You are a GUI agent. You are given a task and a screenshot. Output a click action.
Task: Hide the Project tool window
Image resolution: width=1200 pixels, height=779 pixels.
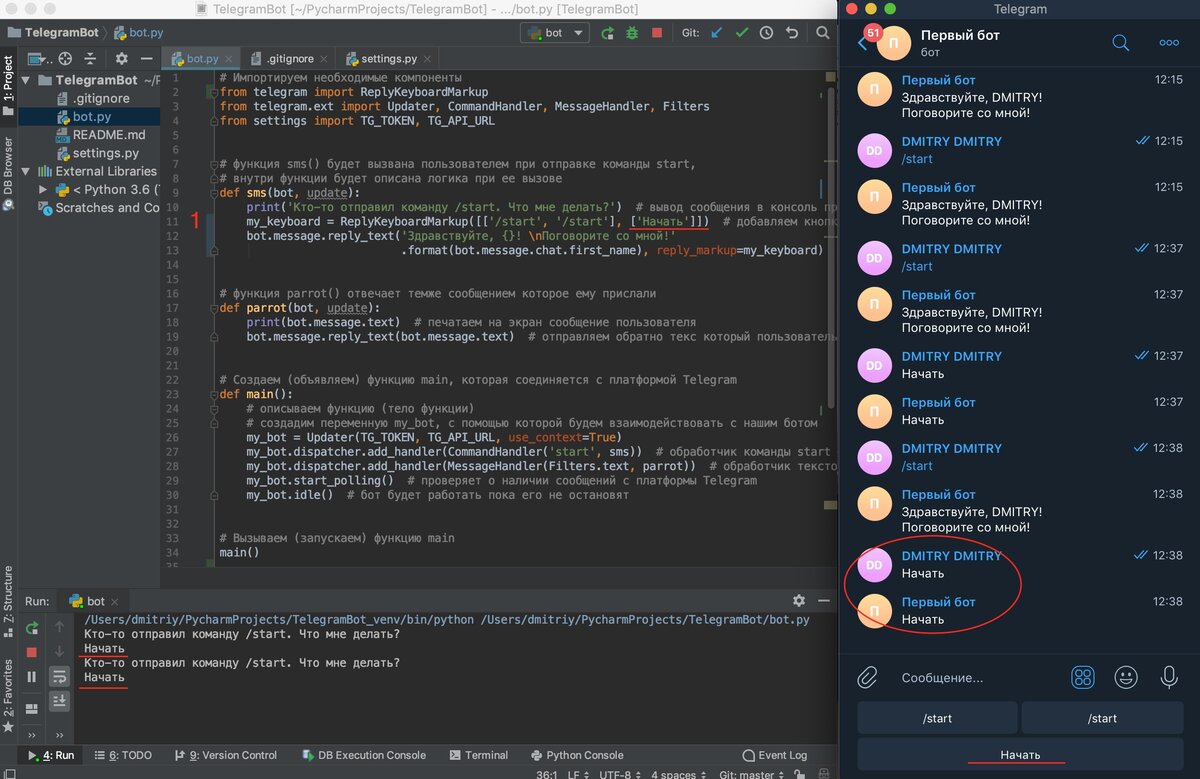[147, 59]
